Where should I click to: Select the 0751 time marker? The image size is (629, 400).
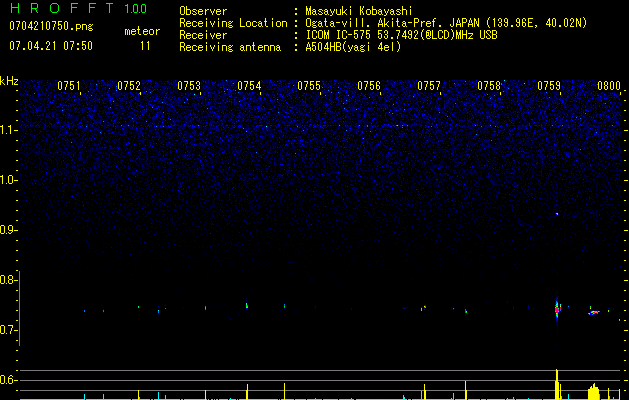[69, 86]
